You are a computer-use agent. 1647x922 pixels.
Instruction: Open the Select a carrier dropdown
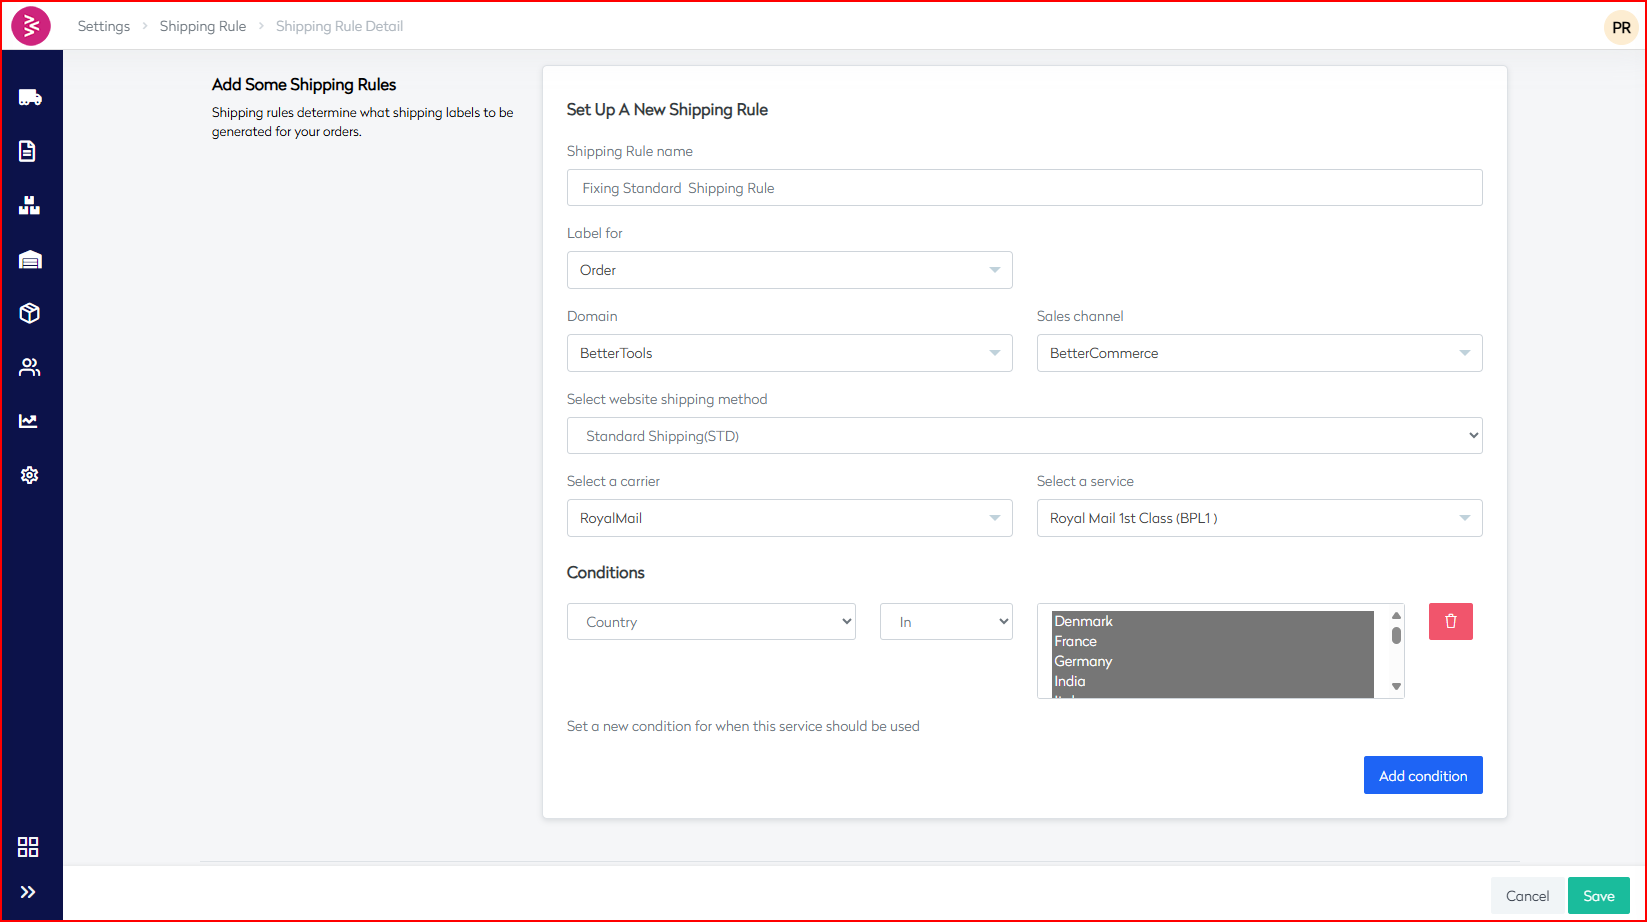click(789, 517)
